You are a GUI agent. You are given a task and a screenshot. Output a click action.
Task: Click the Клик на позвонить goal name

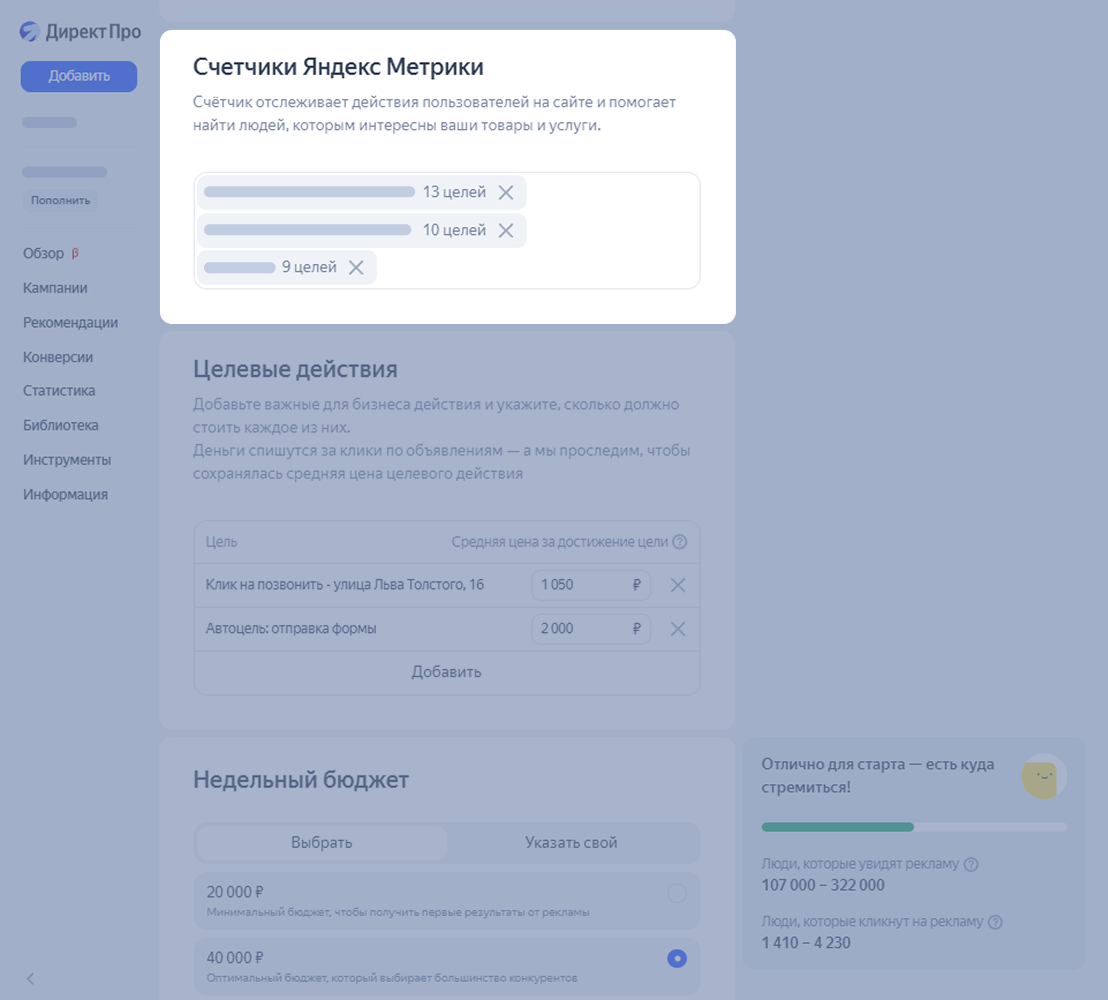(x=345, y=585)
